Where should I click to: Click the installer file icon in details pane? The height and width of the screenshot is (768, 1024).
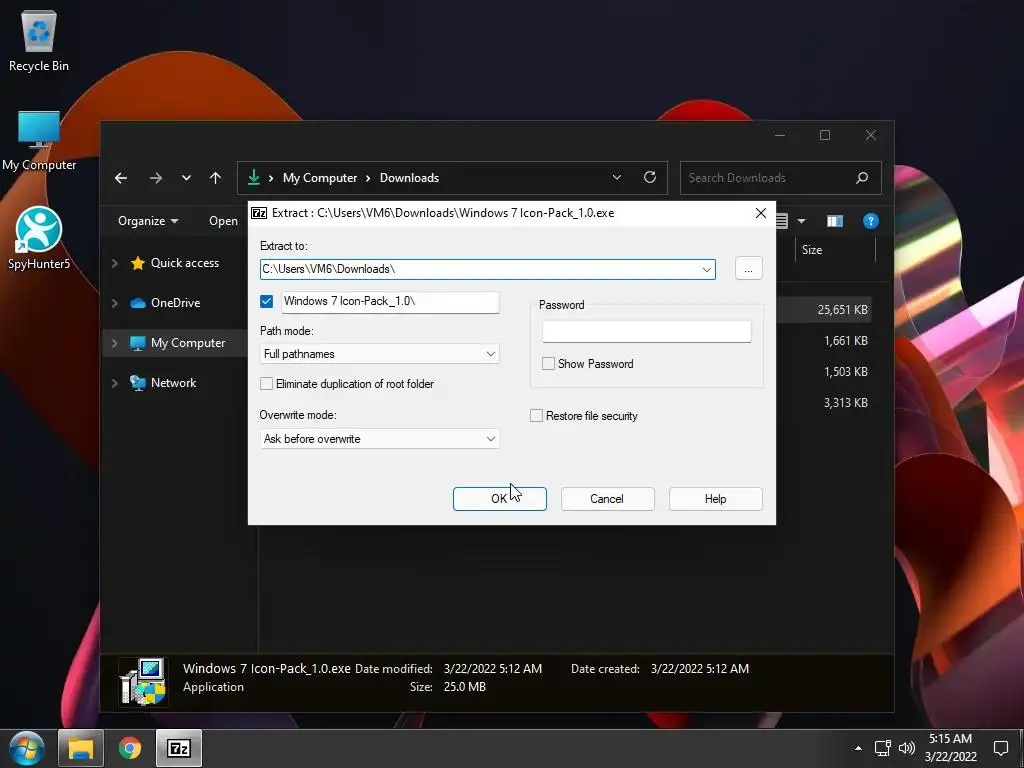[143, 682]
